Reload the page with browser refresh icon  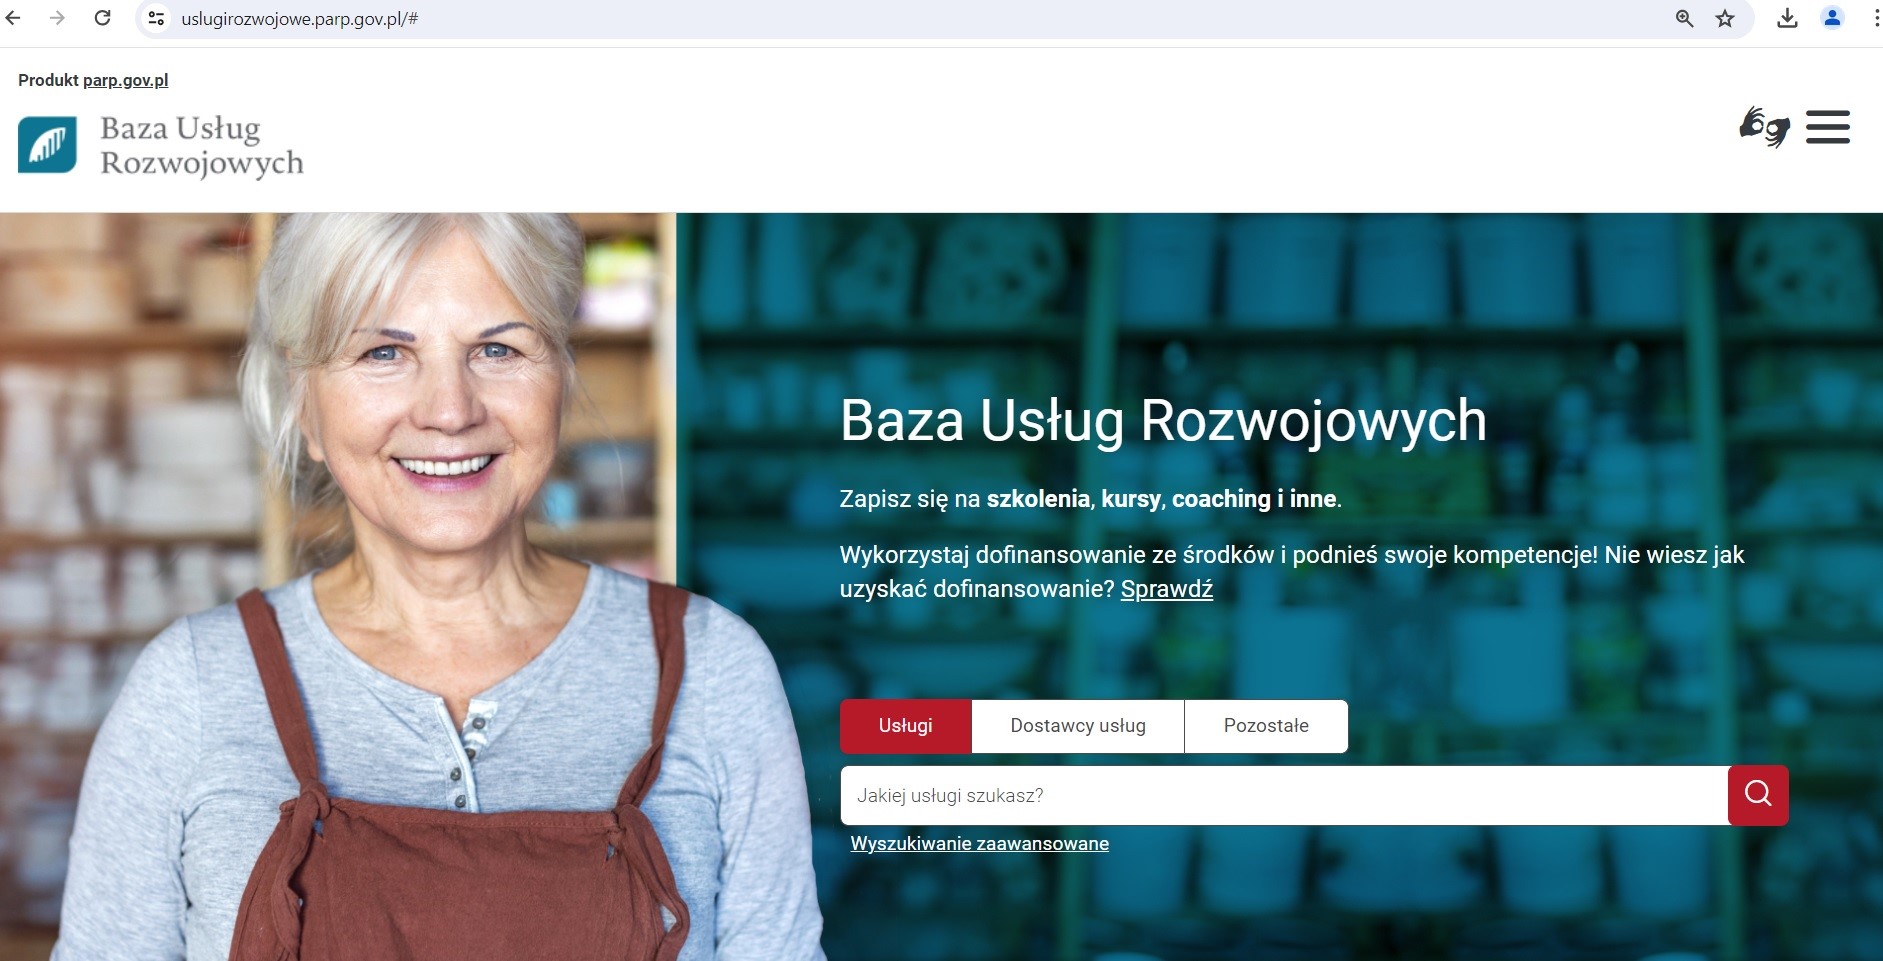coord(102,18)
